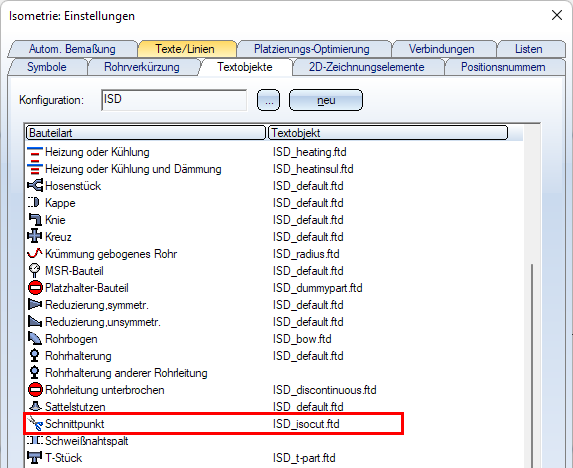Click the neu configuration button
573x468 pixels.
[x=326, y=100]
